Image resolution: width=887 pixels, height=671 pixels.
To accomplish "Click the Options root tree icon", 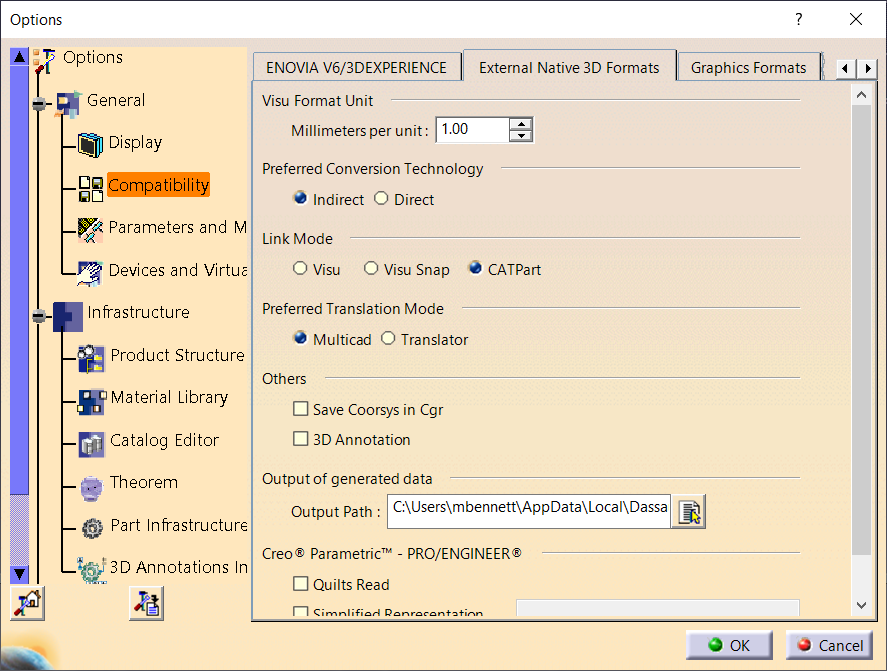I will [x=44, y=61].
